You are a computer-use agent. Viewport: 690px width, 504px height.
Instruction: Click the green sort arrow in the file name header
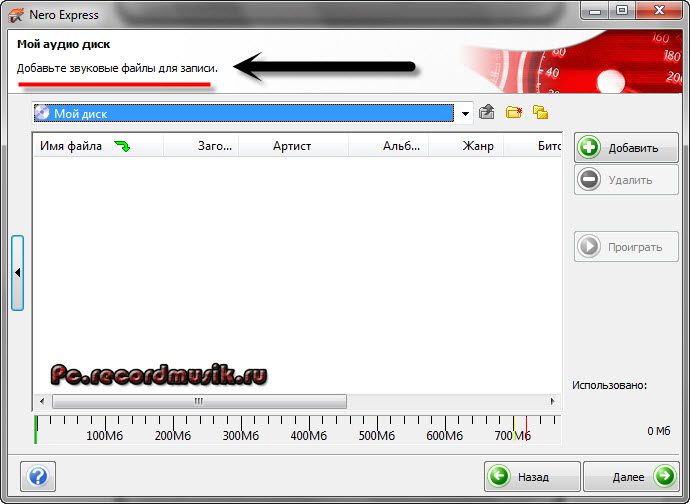(x=122, y=146)
